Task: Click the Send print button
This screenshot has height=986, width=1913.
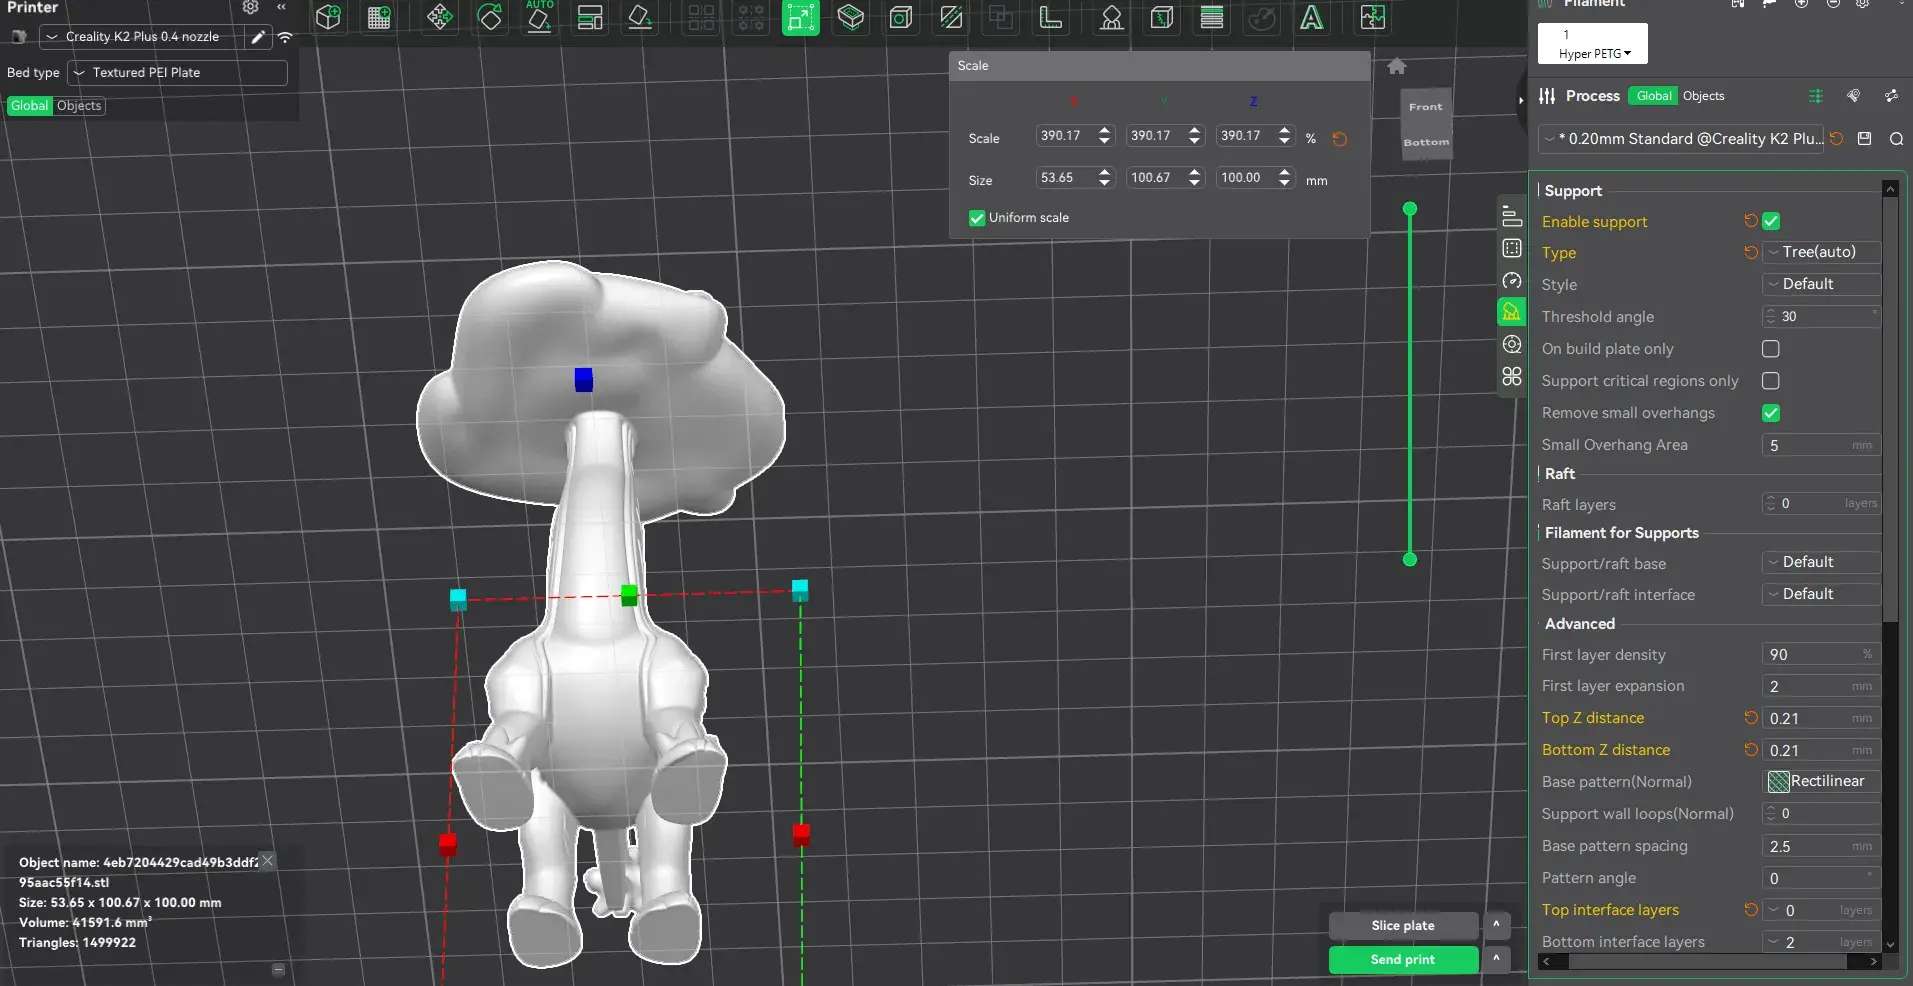Action: pyautogui.click(x=1403, y=959)
